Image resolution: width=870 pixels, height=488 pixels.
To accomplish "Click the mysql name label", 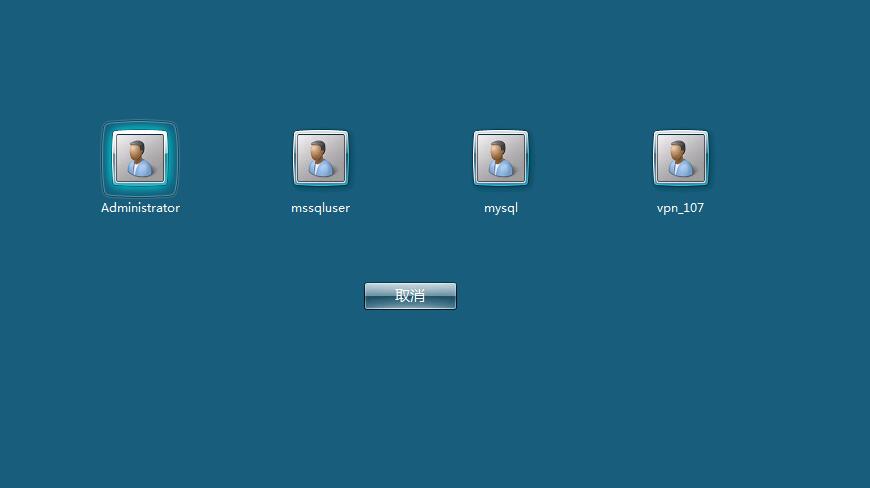I will pos(501,209).
